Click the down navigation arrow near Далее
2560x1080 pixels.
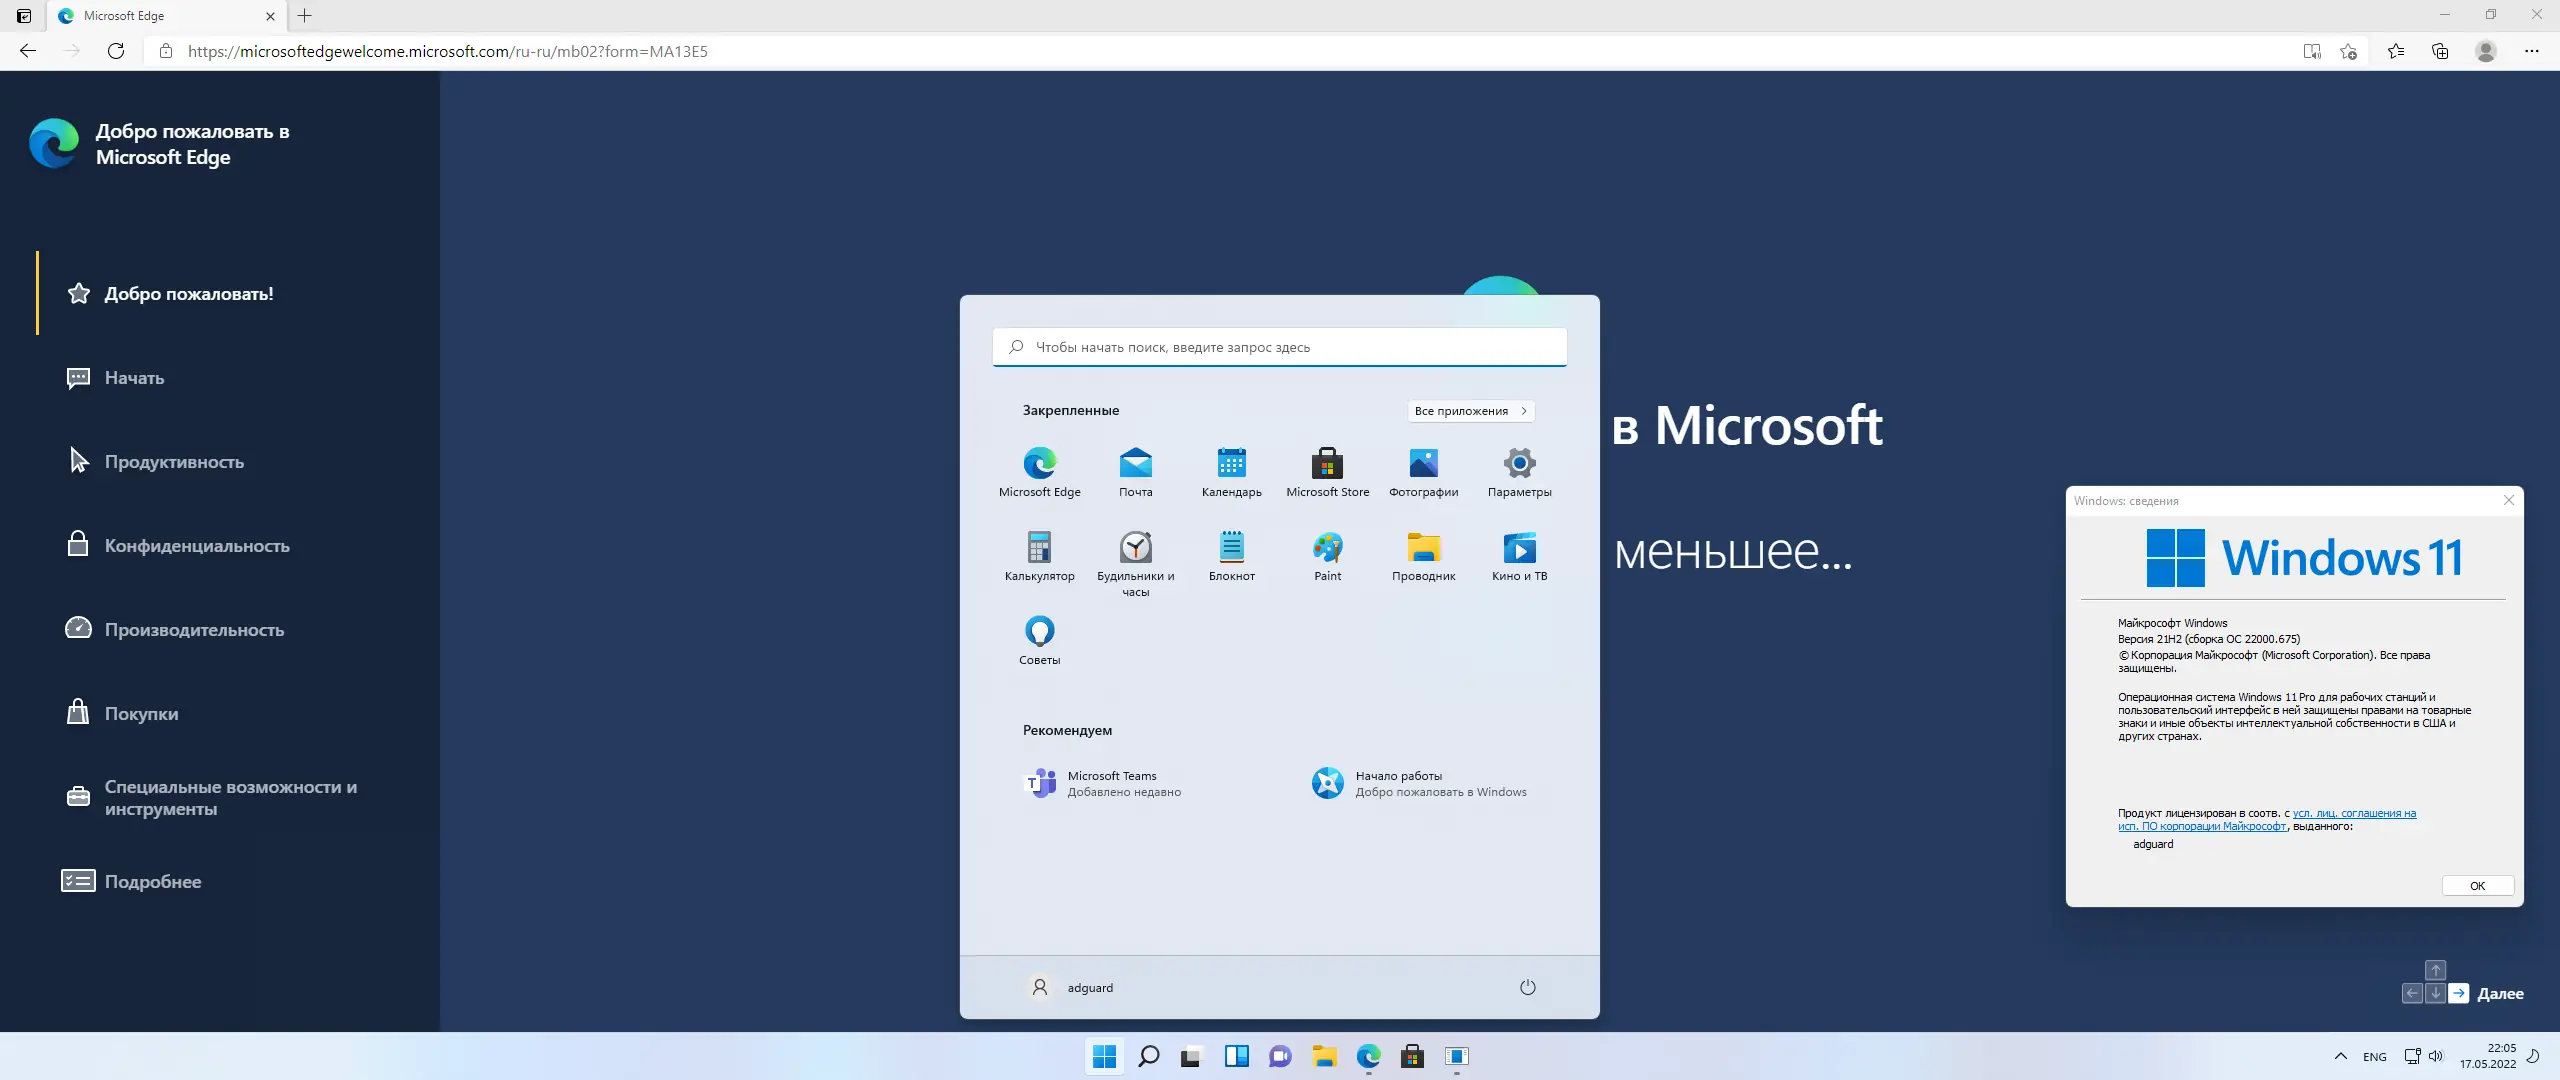[2435, 993]
